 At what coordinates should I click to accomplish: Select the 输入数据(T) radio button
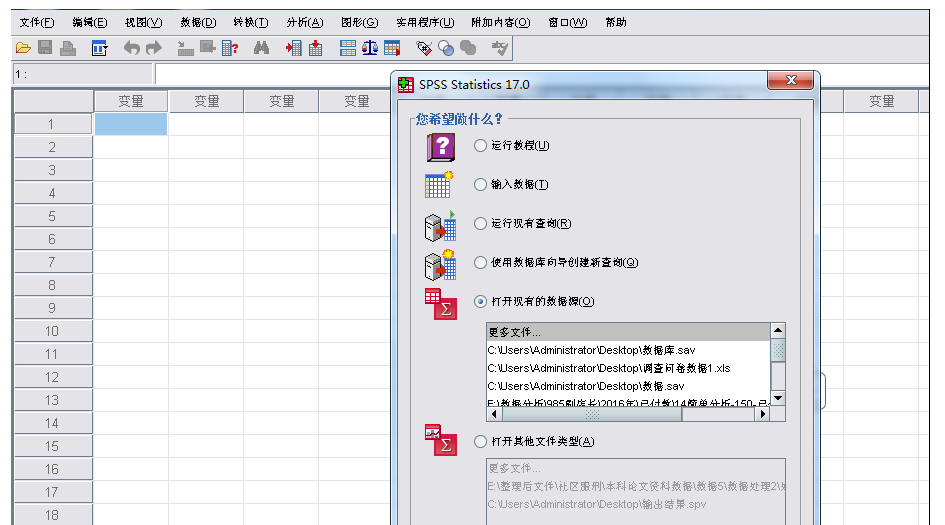[480, 184]
